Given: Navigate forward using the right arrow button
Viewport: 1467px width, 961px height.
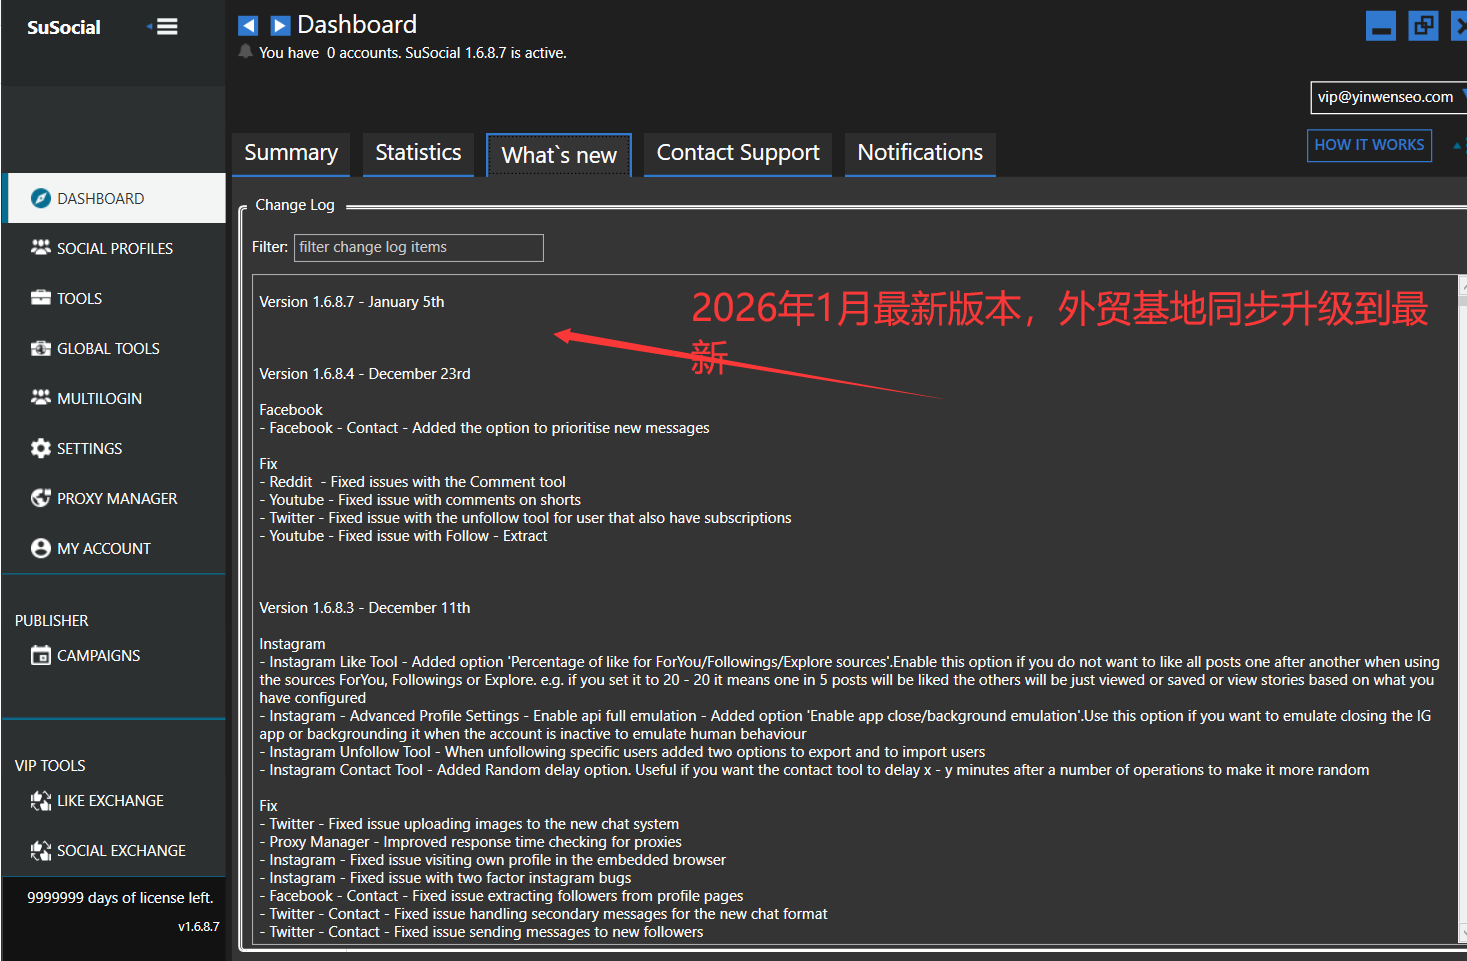Looking at the screenshot, I should [280, 25].
